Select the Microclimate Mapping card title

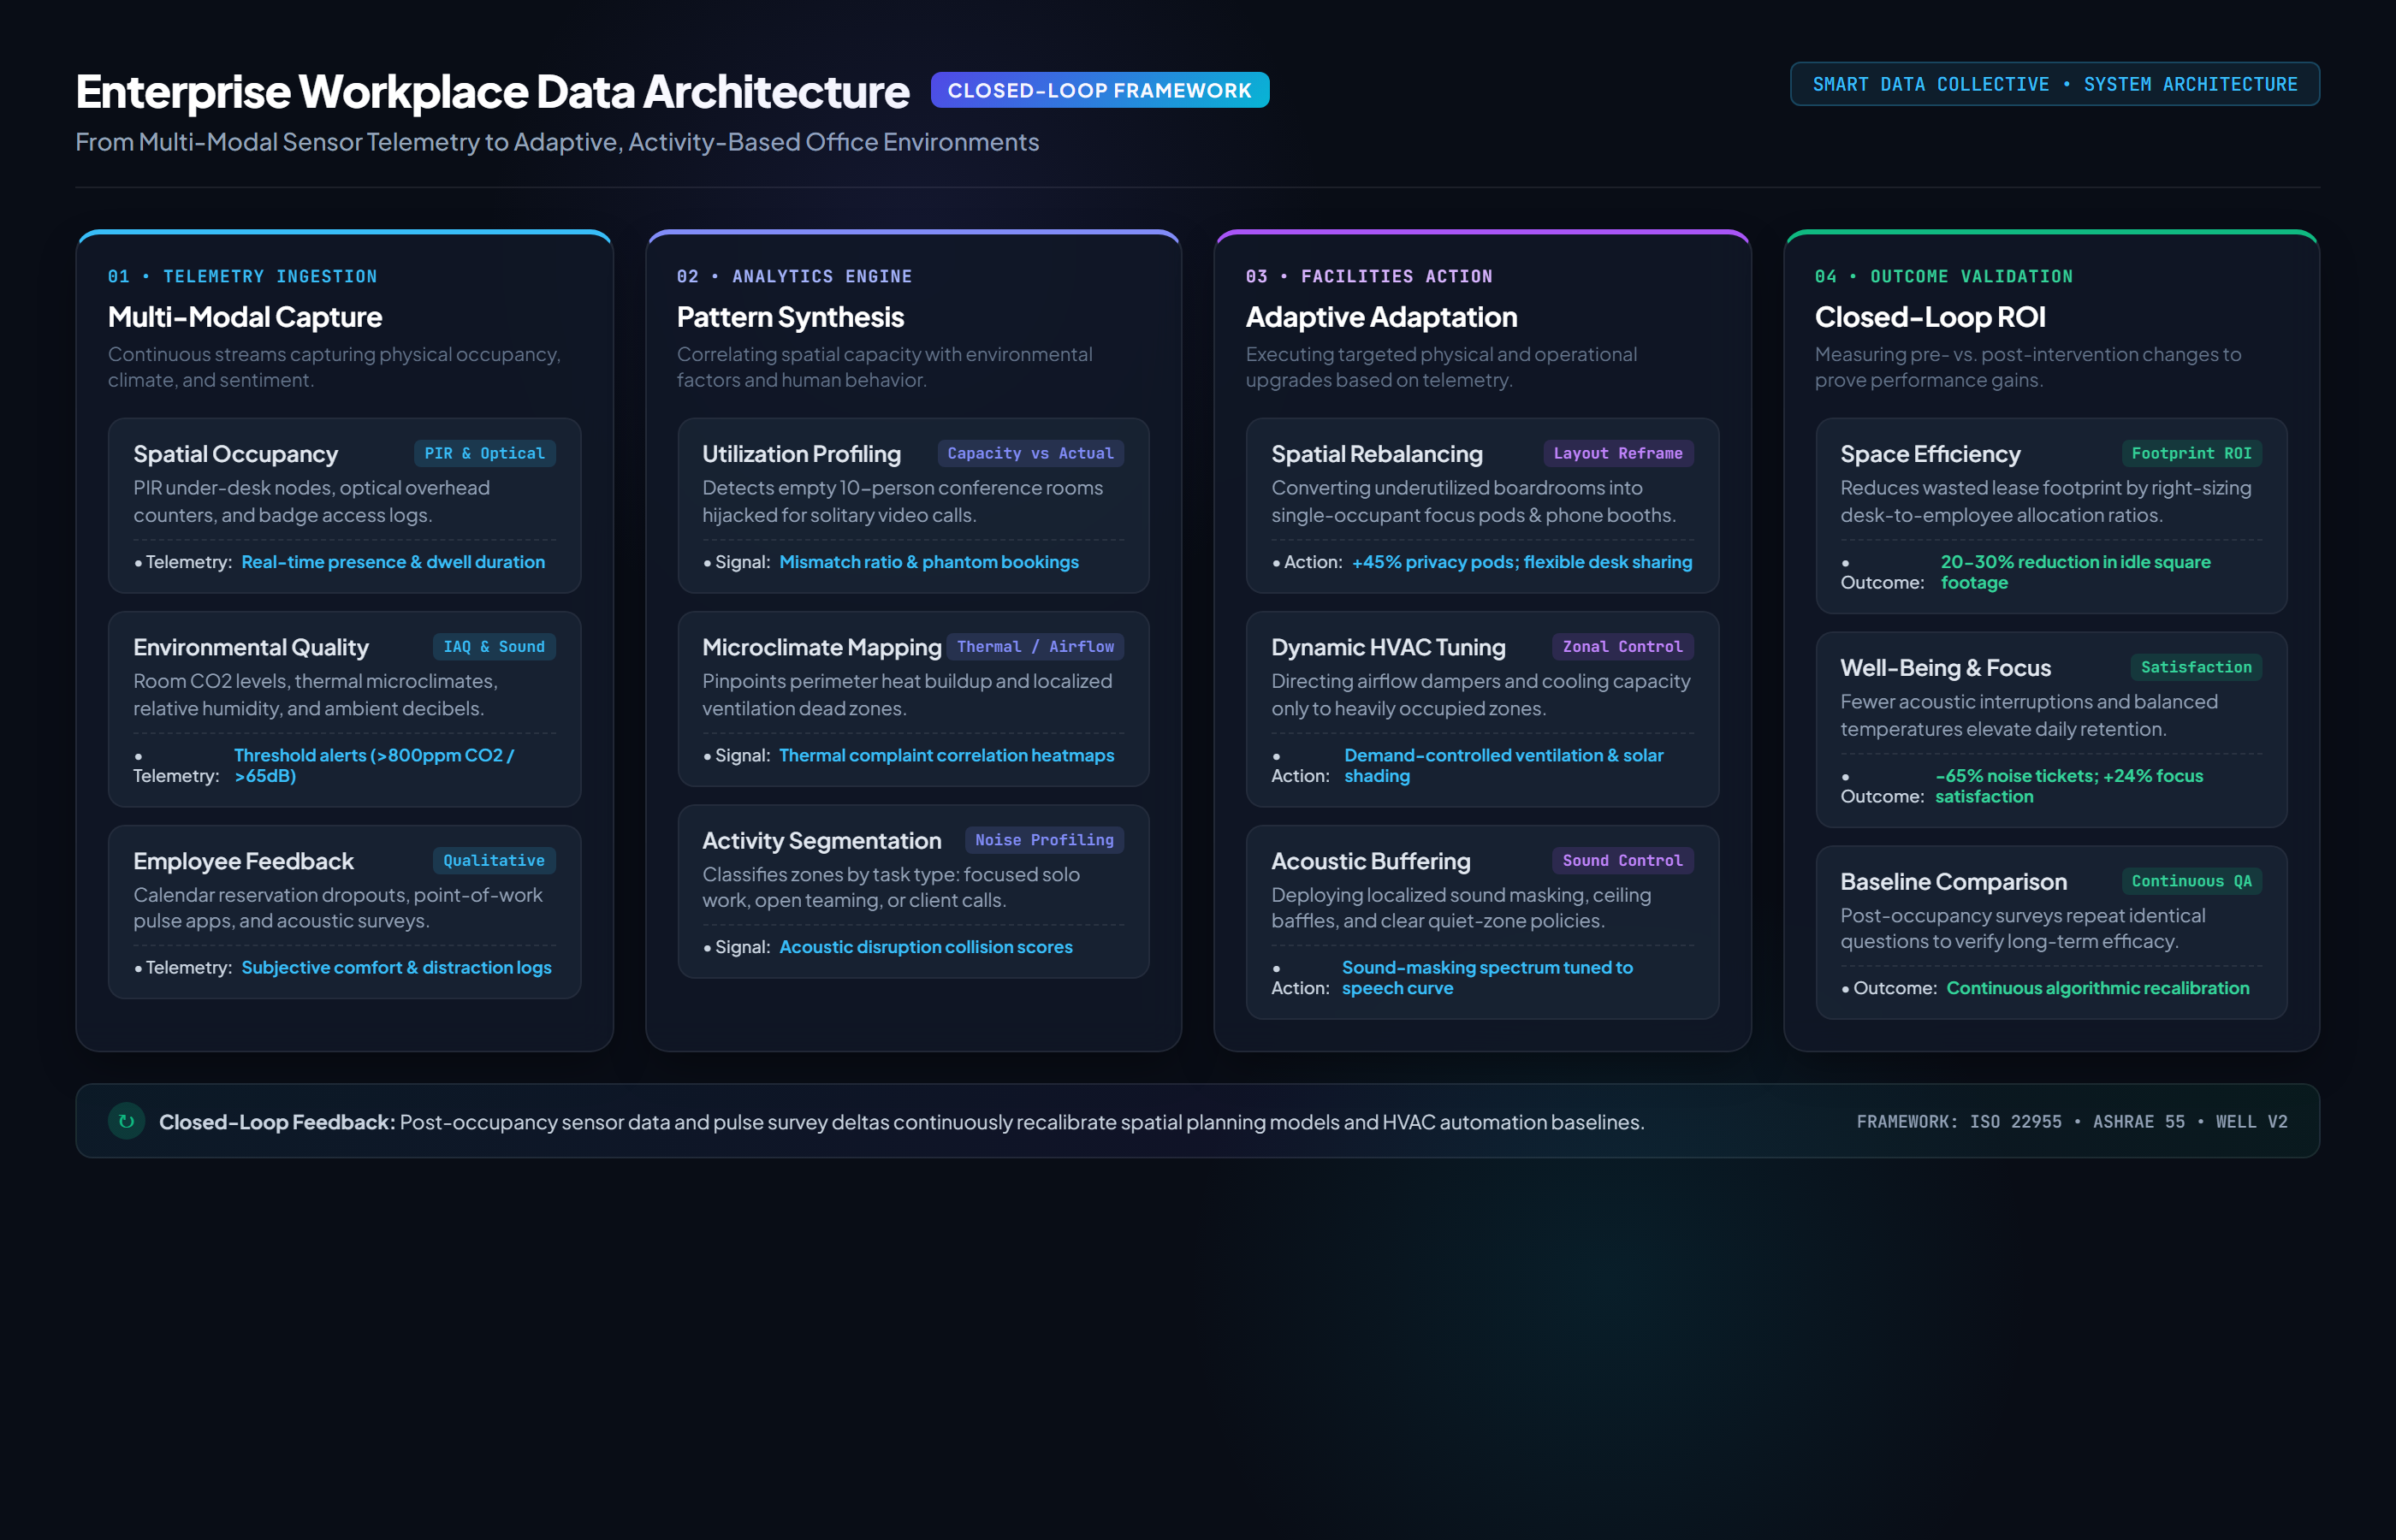822,647
